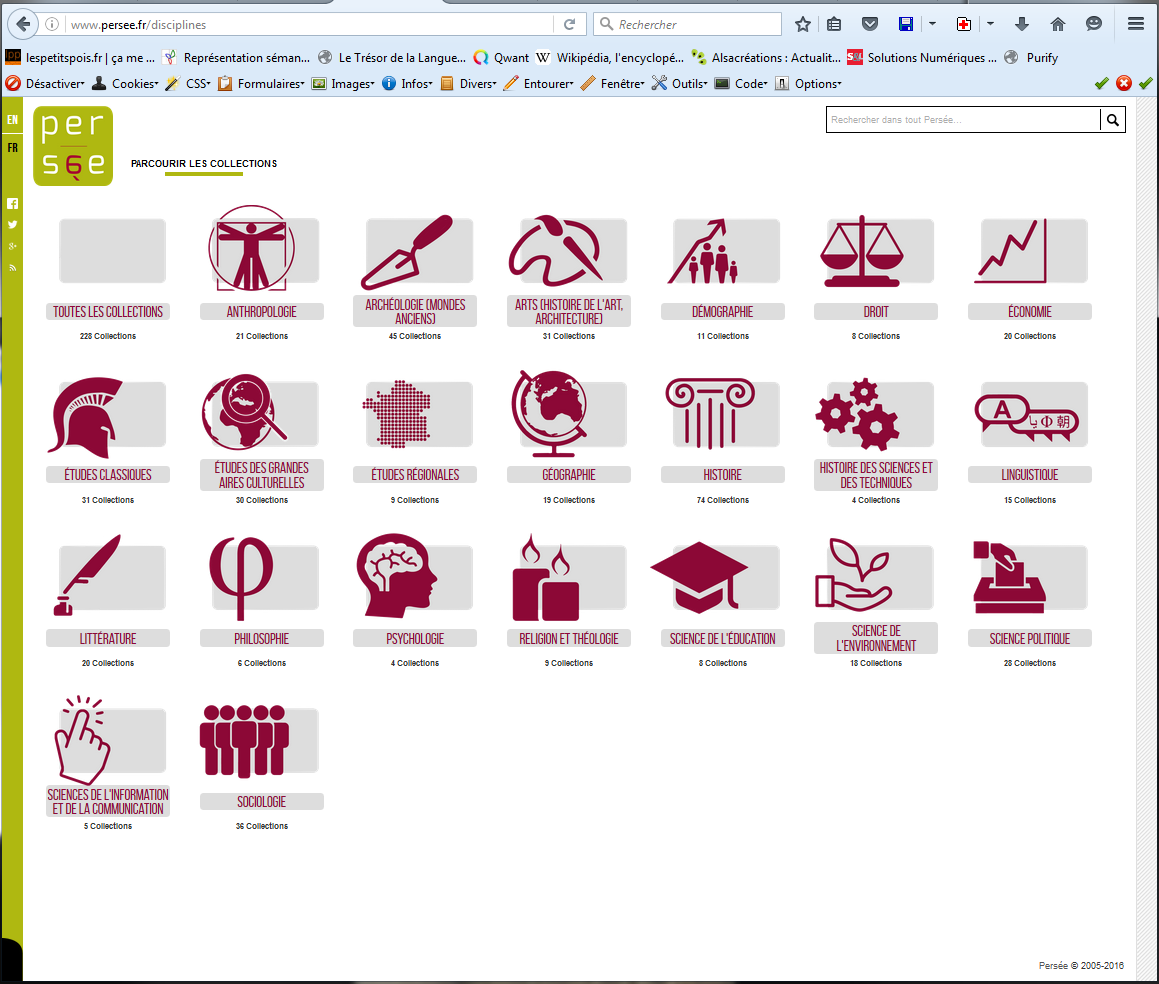
Task: Expand the Formulaires developer menu
Action: coord(261,84)
